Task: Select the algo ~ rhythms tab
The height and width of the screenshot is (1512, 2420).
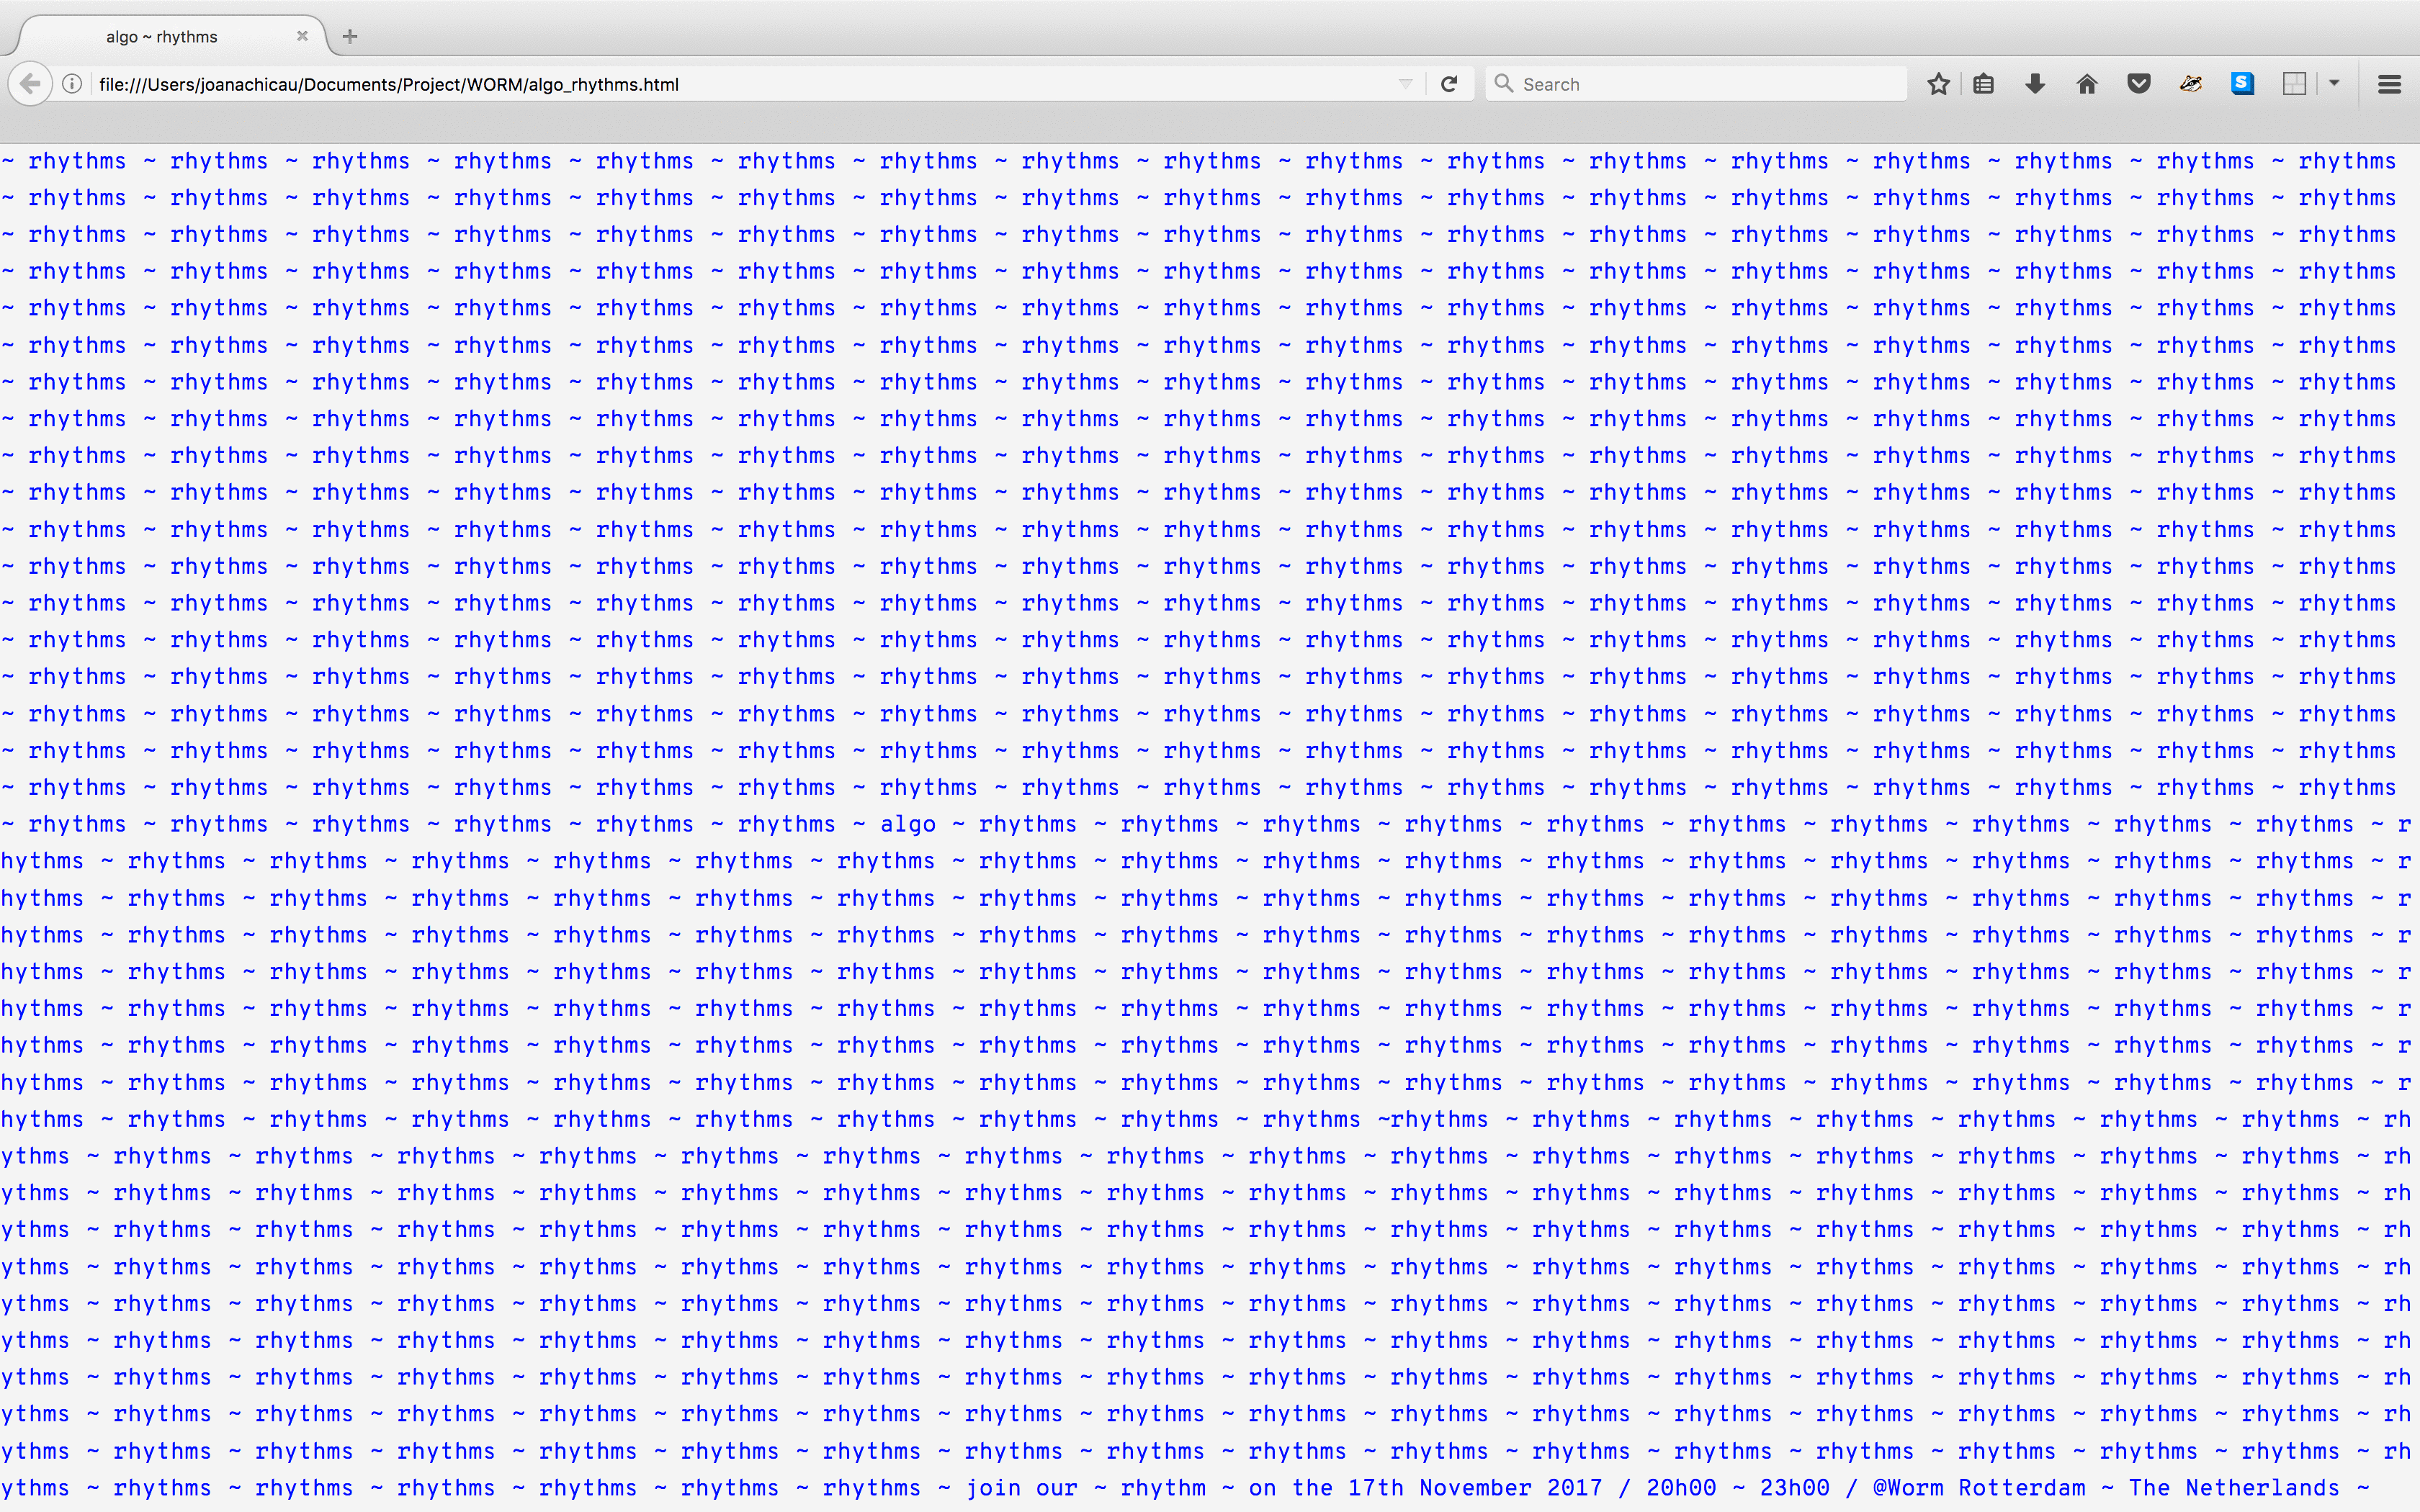Action: tap(162, 37)
